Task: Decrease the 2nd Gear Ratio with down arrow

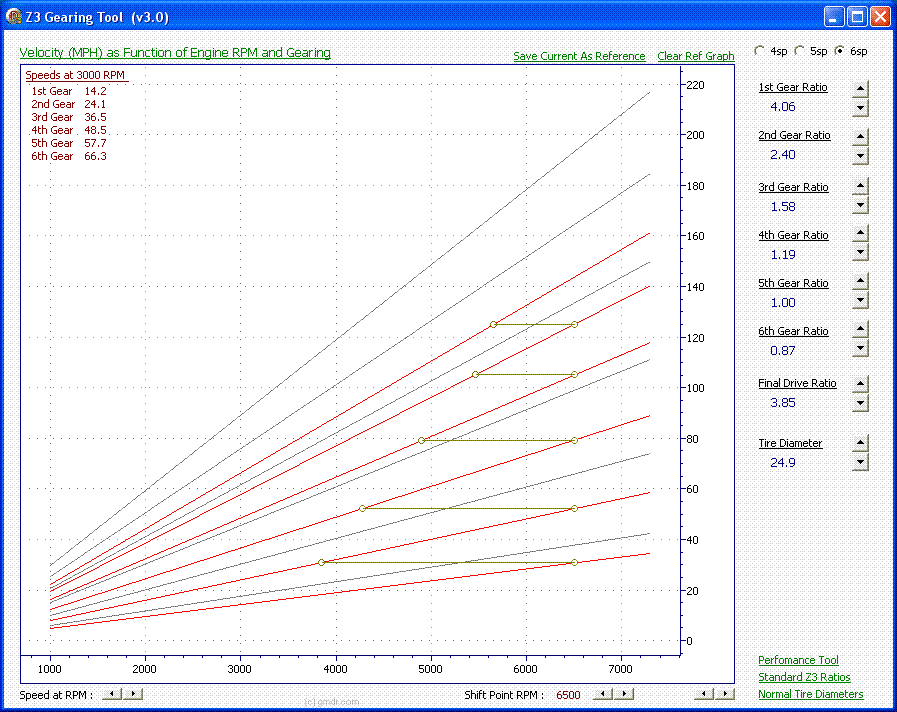Action: (860, 156)
